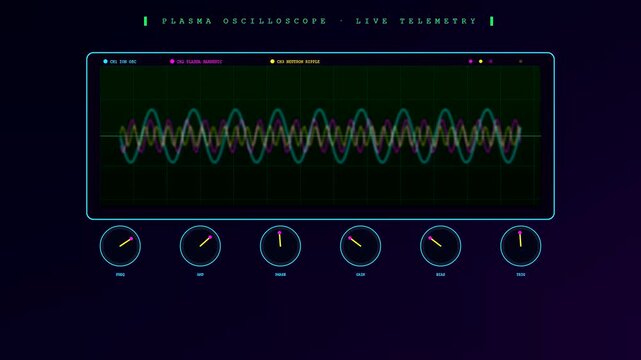Screen dimensions: 641x360
Task: Adjust the AMP knob dial
Action: (200, 246)
